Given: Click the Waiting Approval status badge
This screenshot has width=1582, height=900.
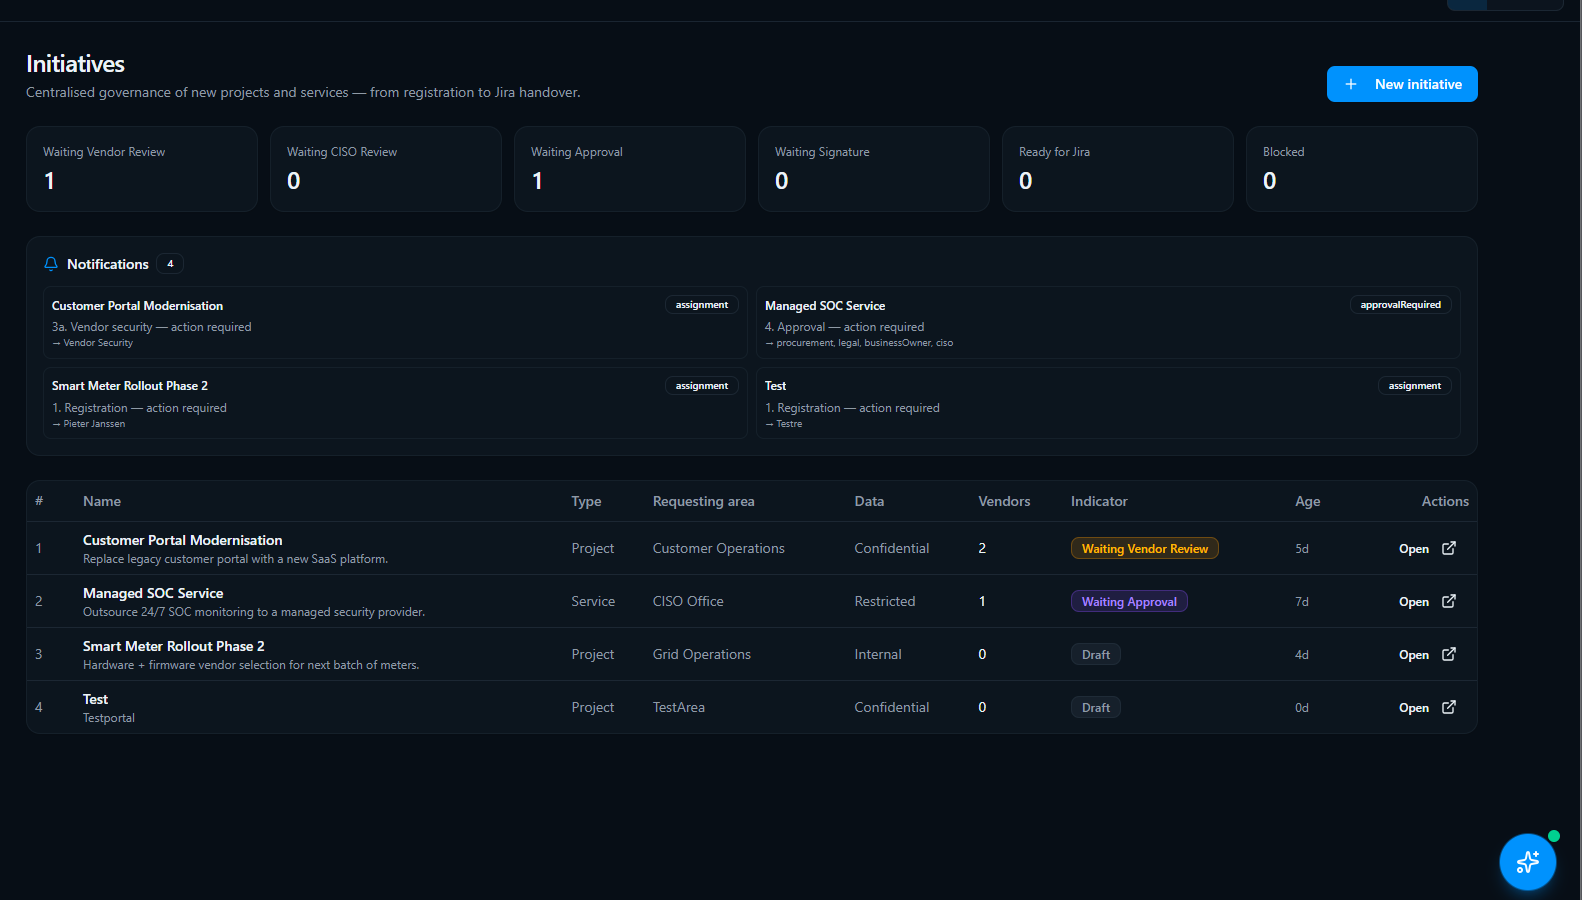Looking at the screenshot, I should coord(1129,602).
